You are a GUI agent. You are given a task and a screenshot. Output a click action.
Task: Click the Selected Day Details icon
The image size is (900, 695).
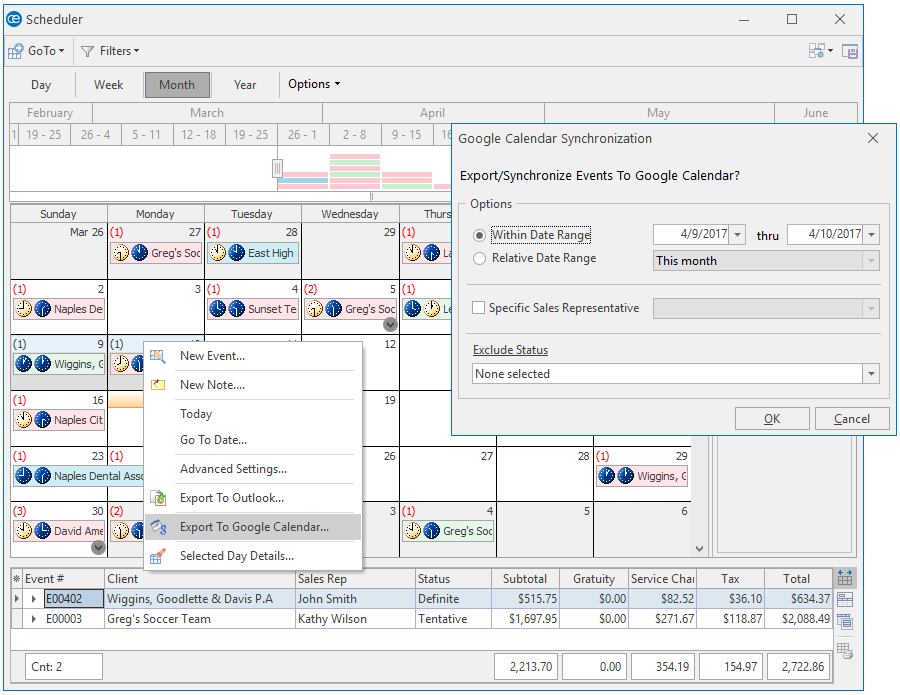[x=158, y=556]
